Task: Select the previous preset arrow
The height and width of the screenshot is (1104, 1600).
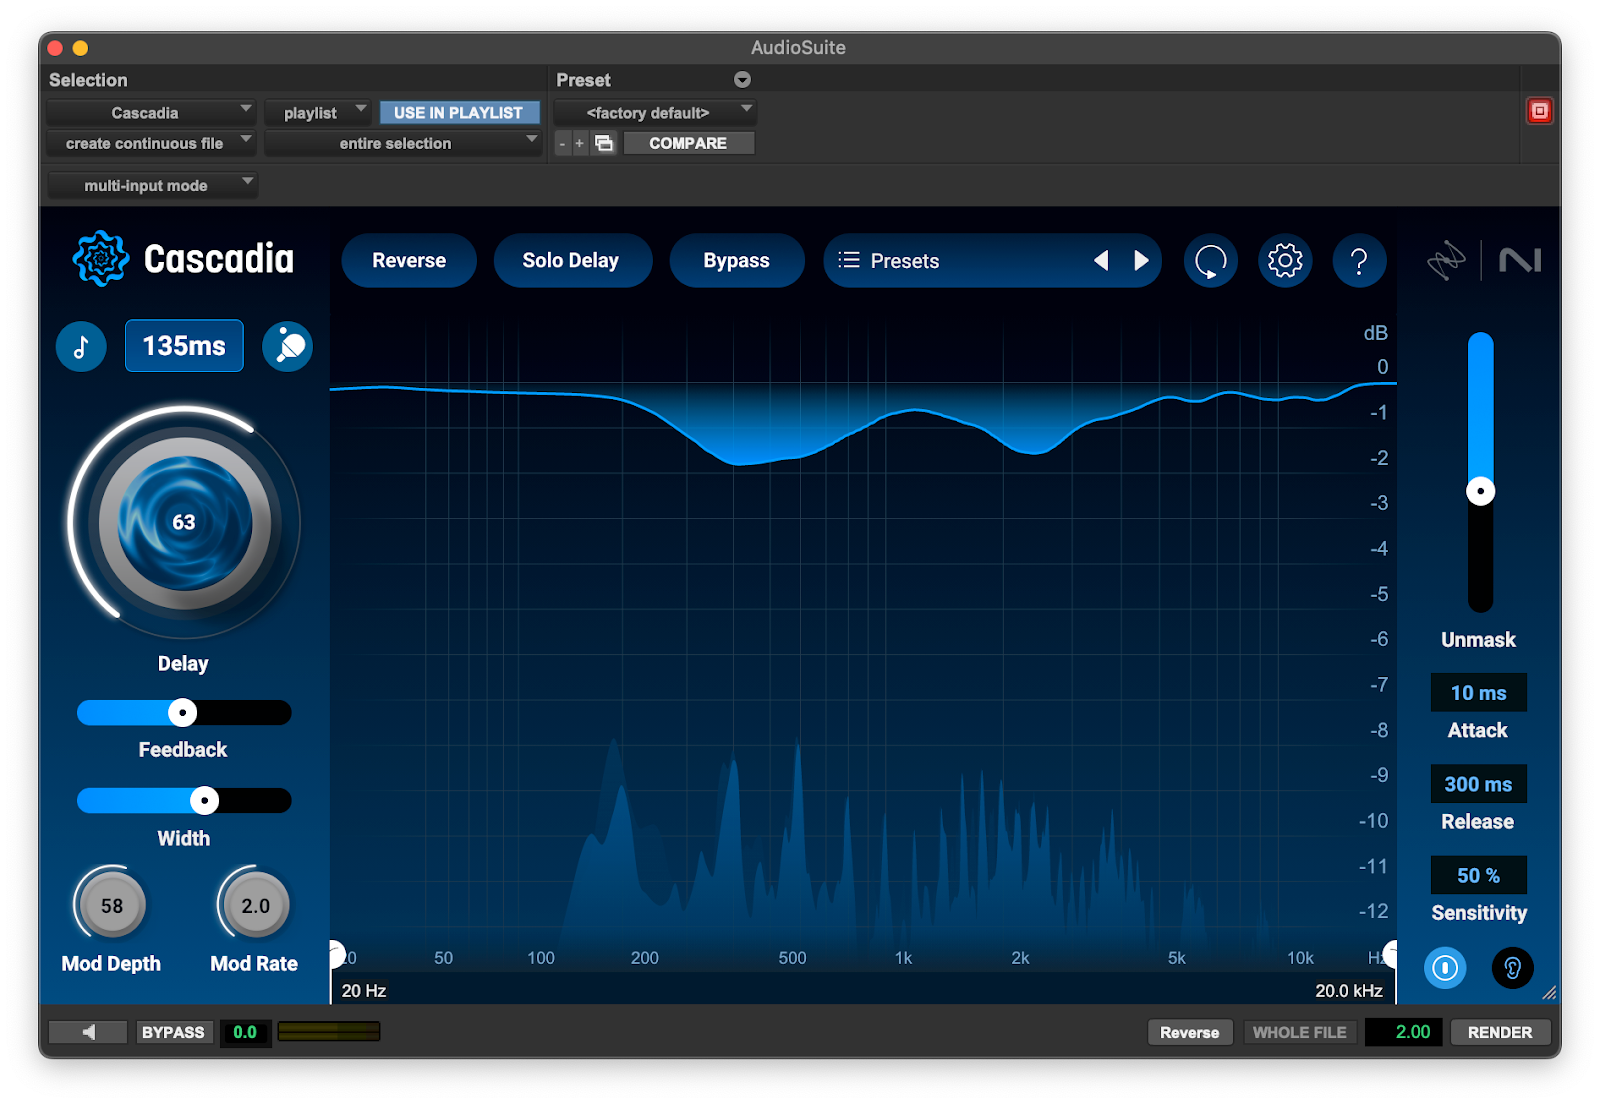Action: [1101, 261]
